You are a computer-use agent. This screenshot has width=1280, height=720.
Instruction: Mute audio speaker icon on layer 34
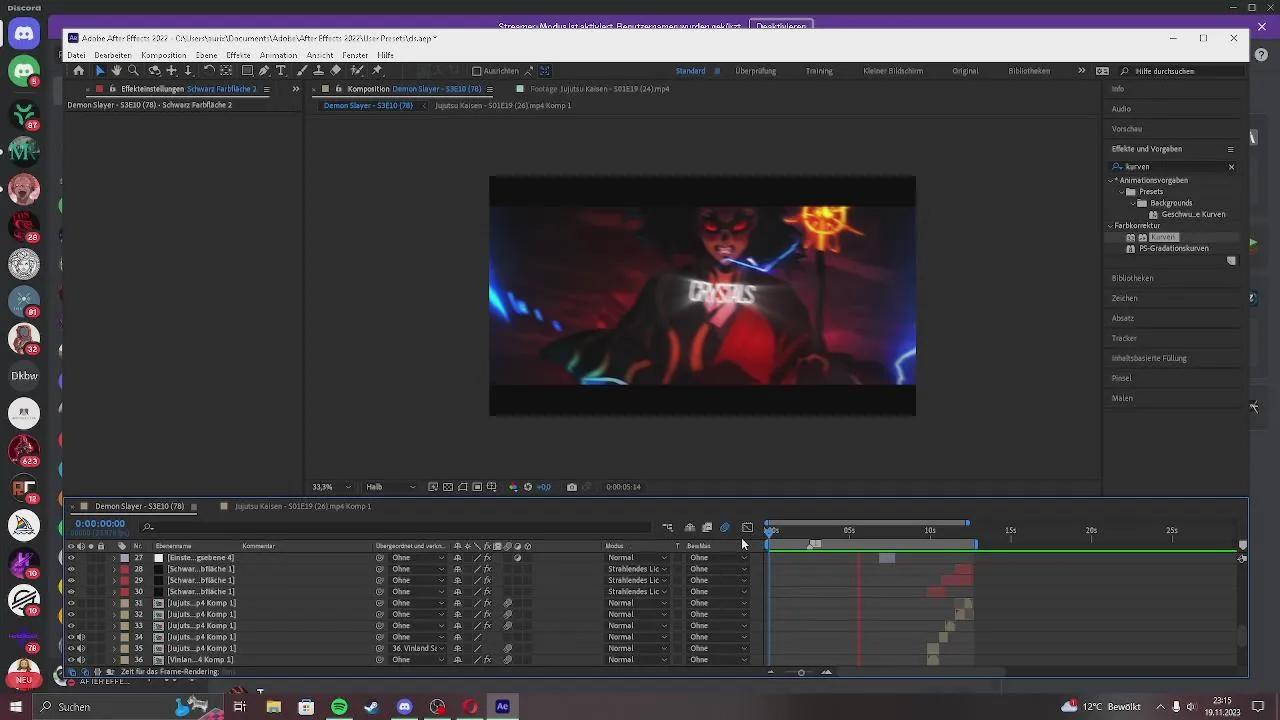(x=81, y=637)
